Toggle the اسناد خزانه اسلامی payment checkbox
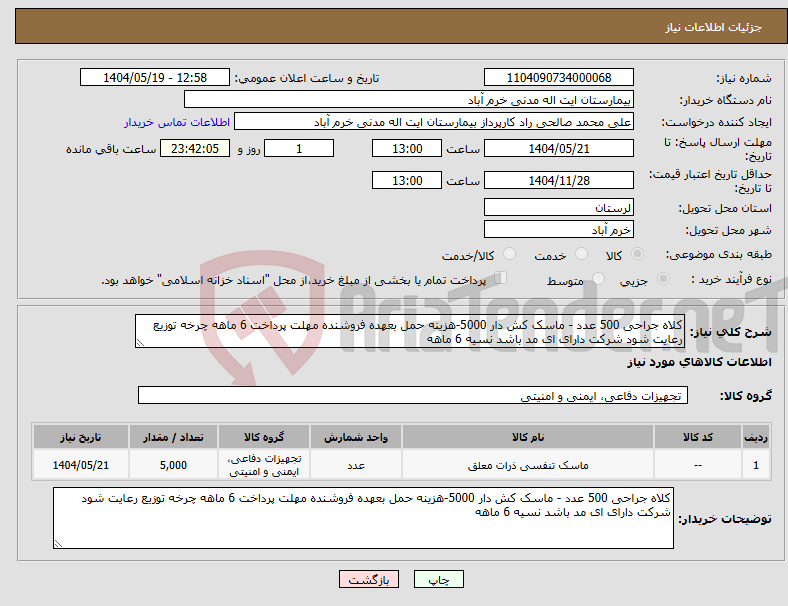This screenshot has height=606, width=788. click(500, 278)
